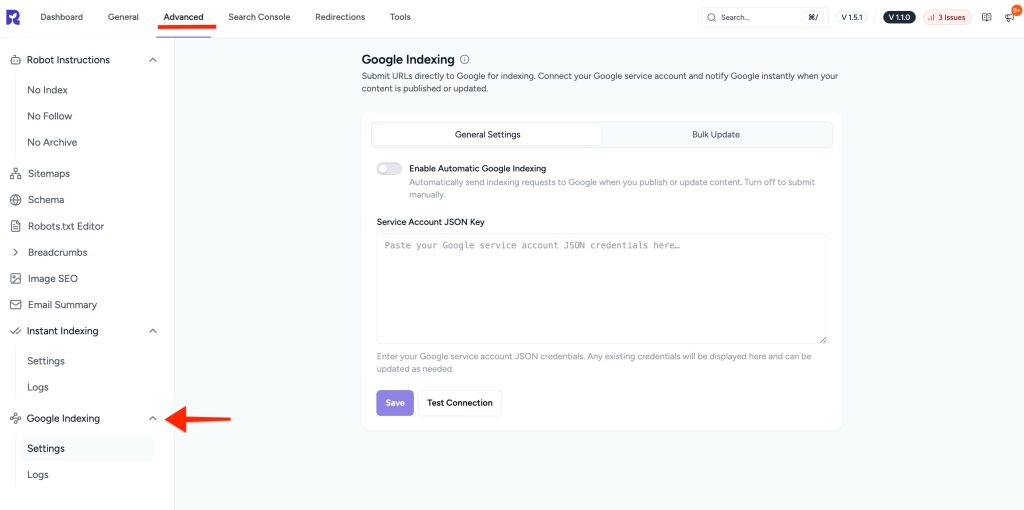1024x510 pixels.
Task: Collapse the Instant Indexing section
Action: pyautogui.click(x=153, y=331)
